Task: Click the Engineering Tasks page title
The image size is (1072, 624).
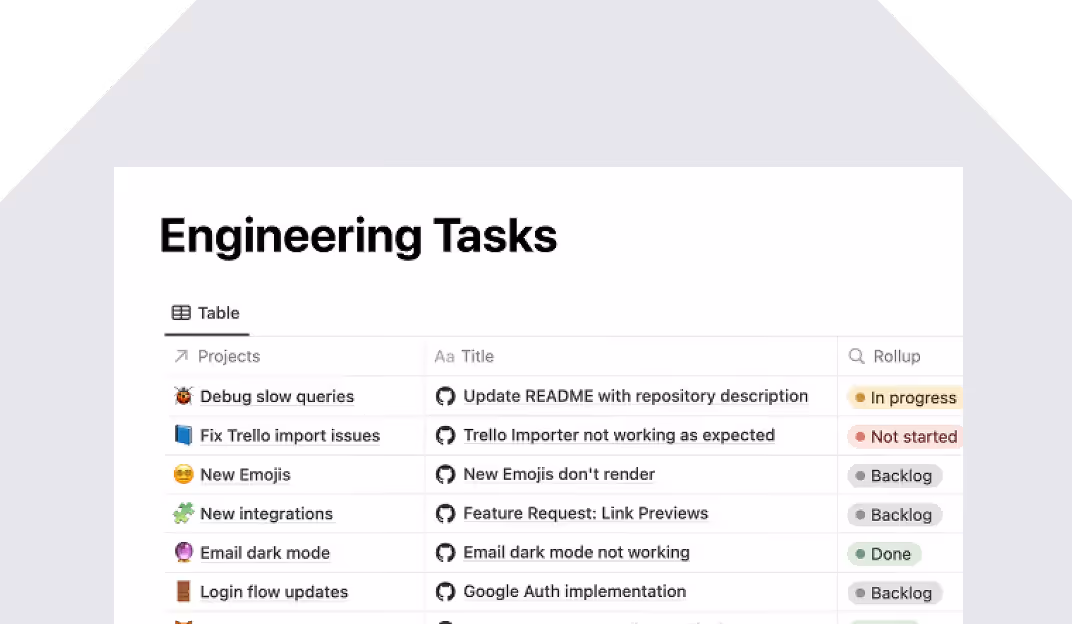Action: click(x=358, y=236)
